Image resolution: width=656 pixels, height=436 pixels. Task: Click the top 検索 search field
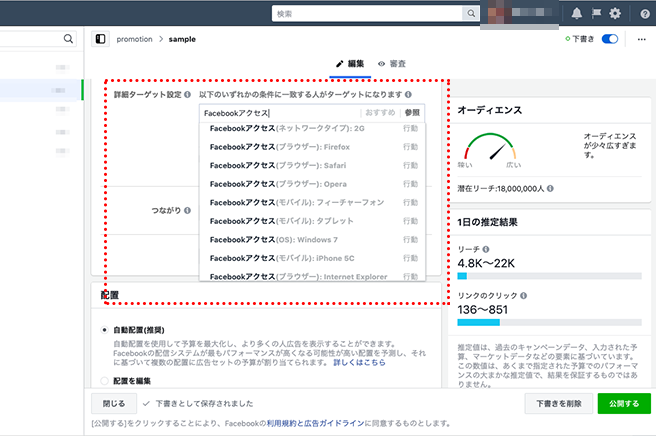tap(367, 14)
